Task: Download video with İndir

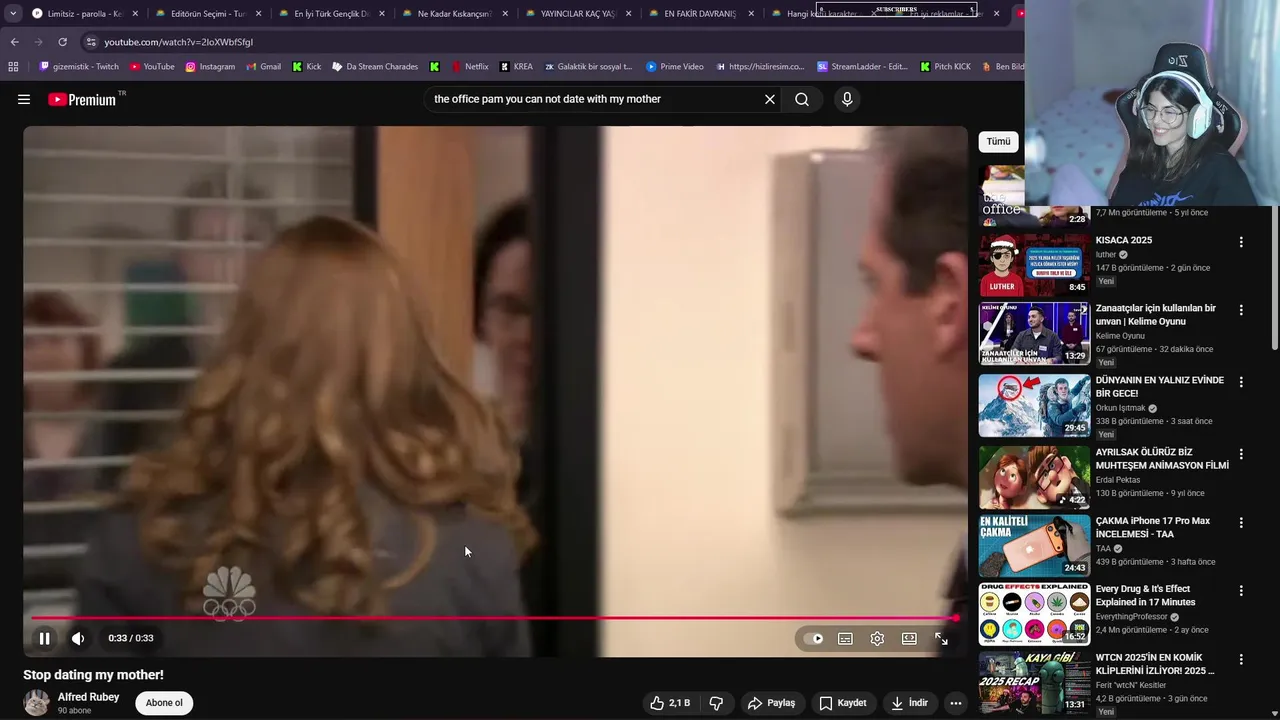Action: (909, 703)
